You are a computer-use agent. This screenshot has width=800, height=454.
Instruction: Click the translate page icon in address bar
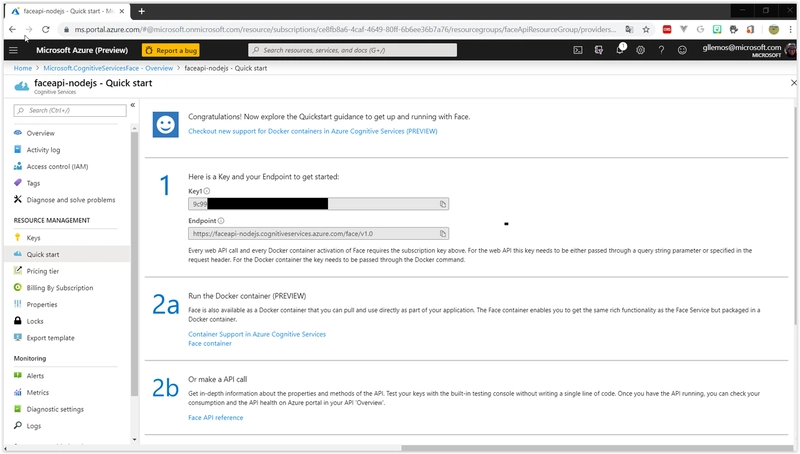coord(629,30)
